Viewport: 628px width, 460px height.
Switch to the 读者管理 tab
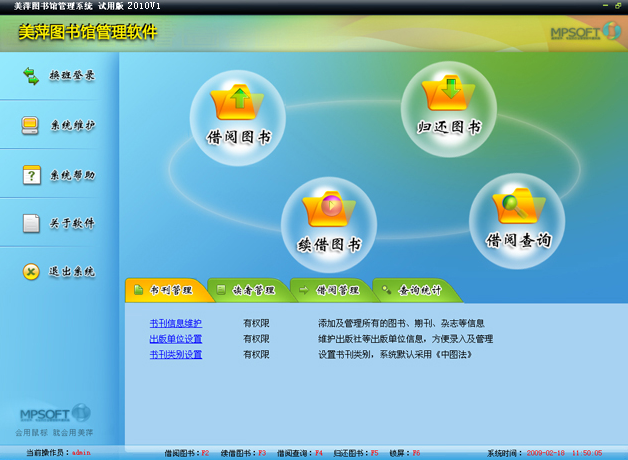(252, 290)
